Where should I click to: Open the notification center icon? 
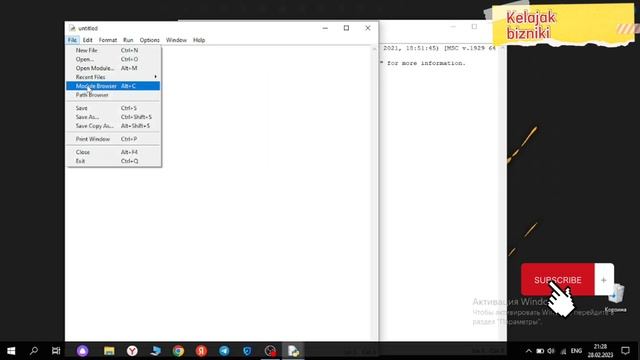click(625, 351)
